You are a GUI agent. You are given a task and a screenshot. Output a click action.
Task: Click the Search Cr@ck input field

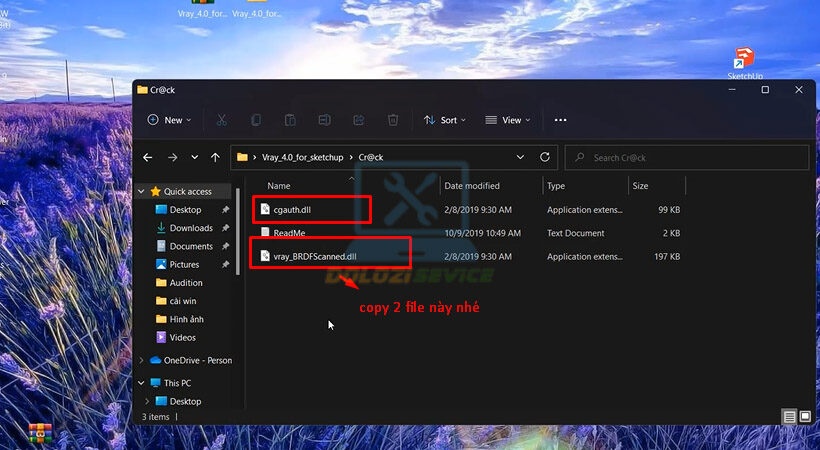click(x=690, y=157)
